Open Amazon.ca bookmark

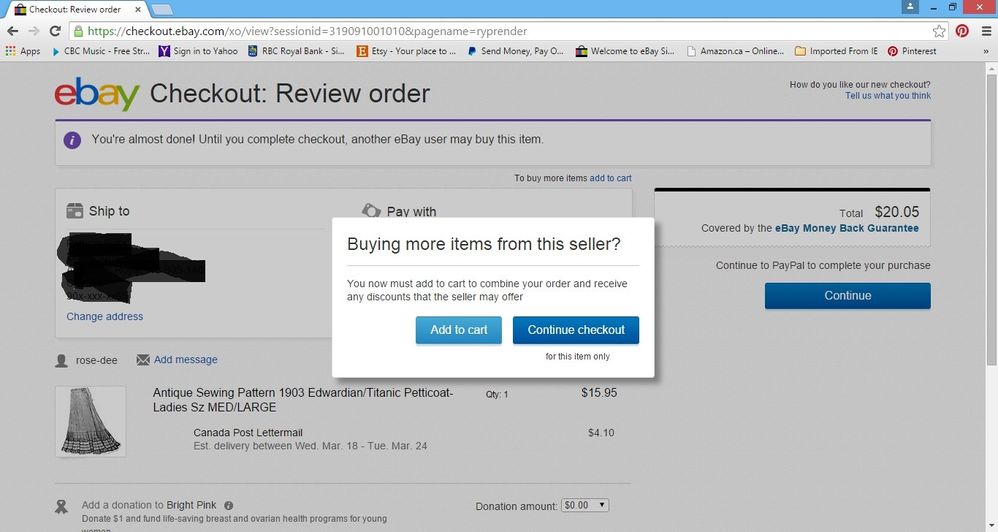tap(735, 51)
